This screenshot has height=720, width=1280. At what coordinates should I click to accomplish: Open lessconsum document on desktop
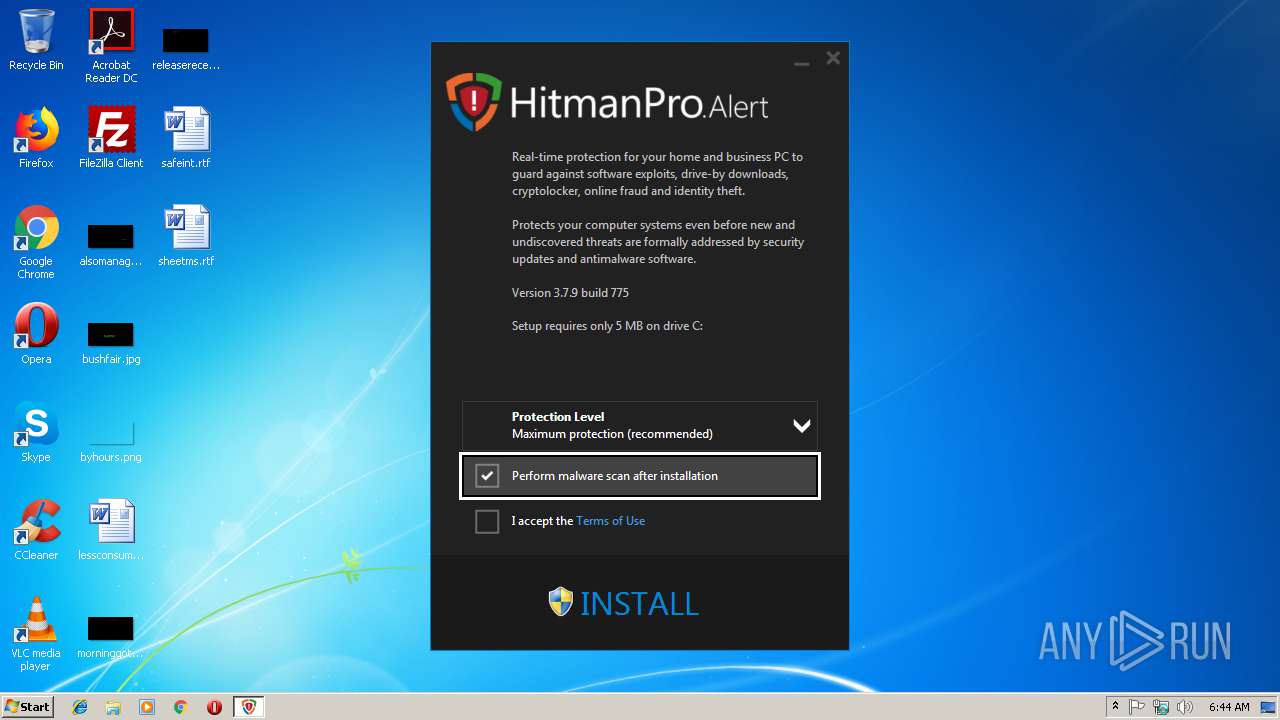111,530
